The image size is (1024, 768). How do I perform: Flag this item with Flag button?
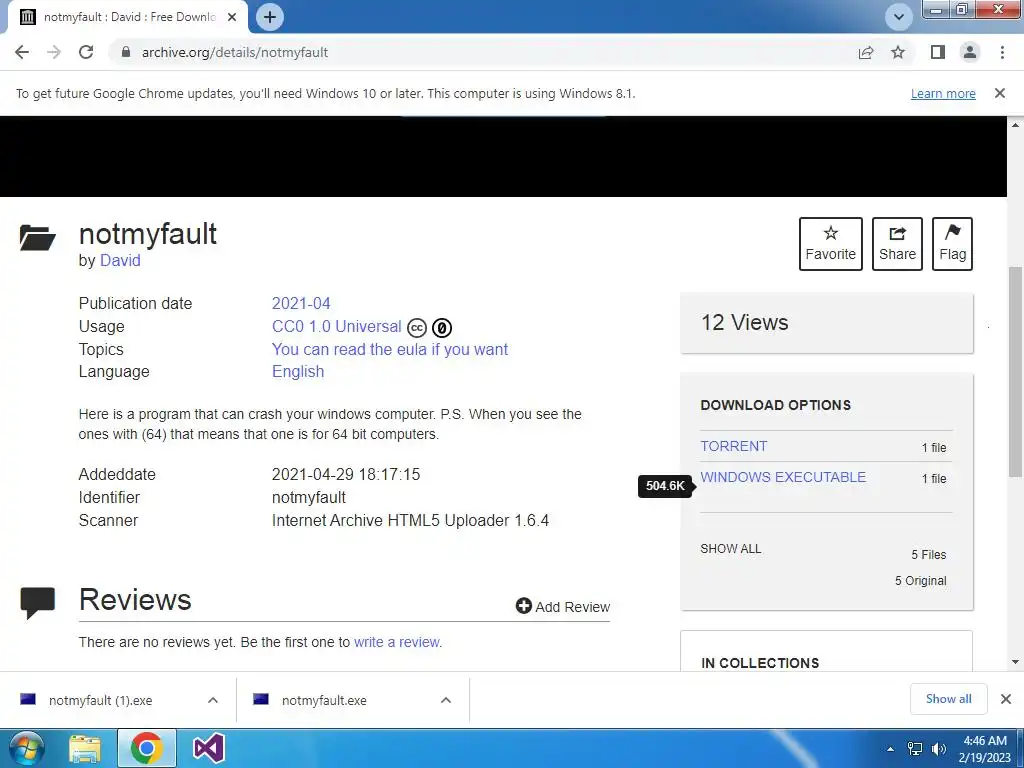coord(952,244)
